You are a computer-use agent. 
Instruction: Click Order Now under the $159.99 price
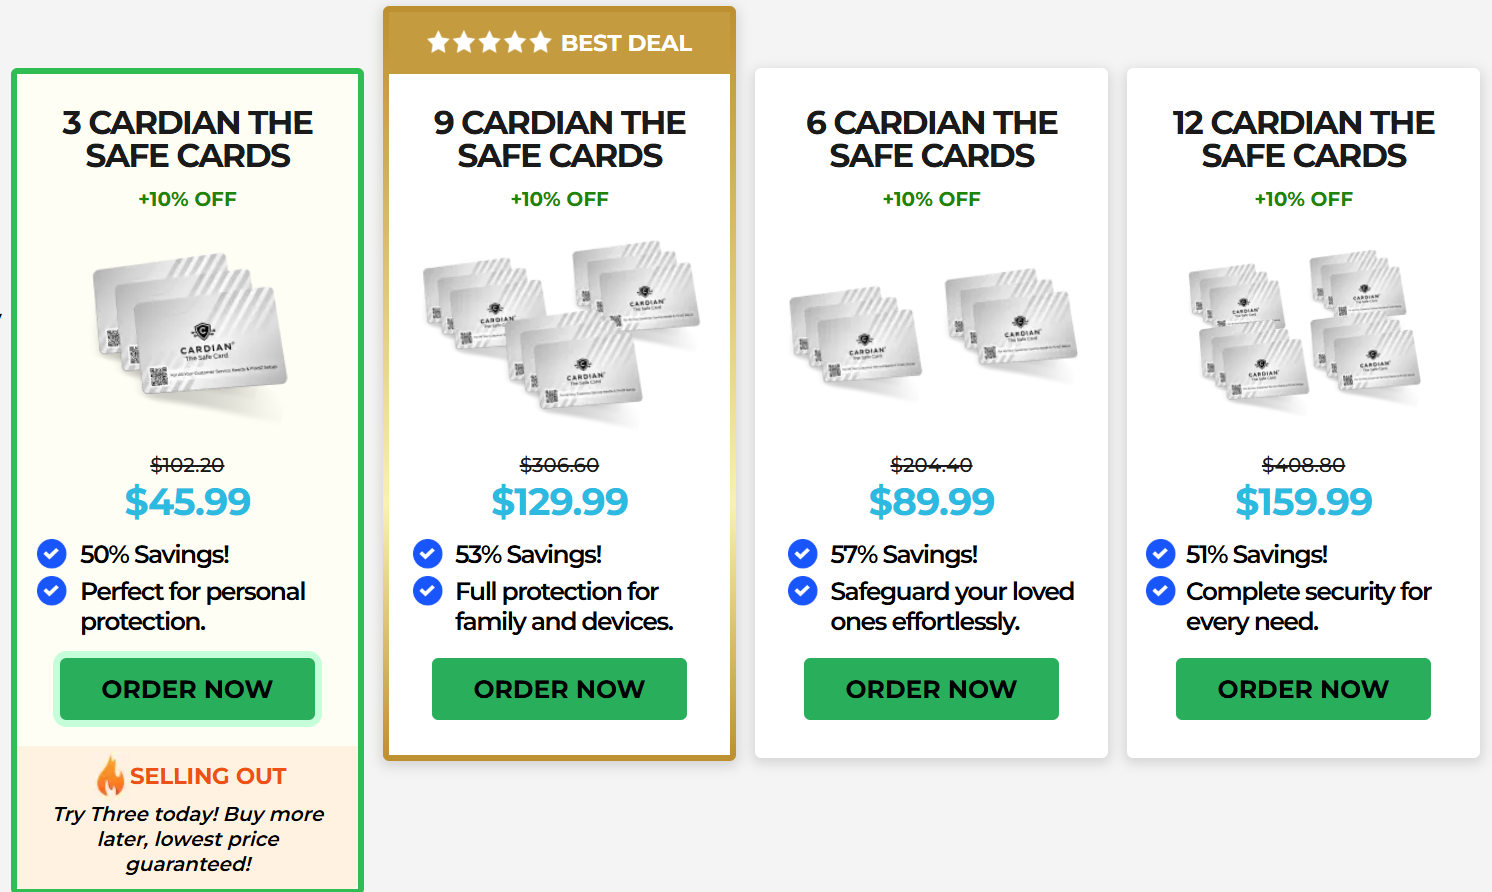pyautogui.click(x=1303, y=689)
